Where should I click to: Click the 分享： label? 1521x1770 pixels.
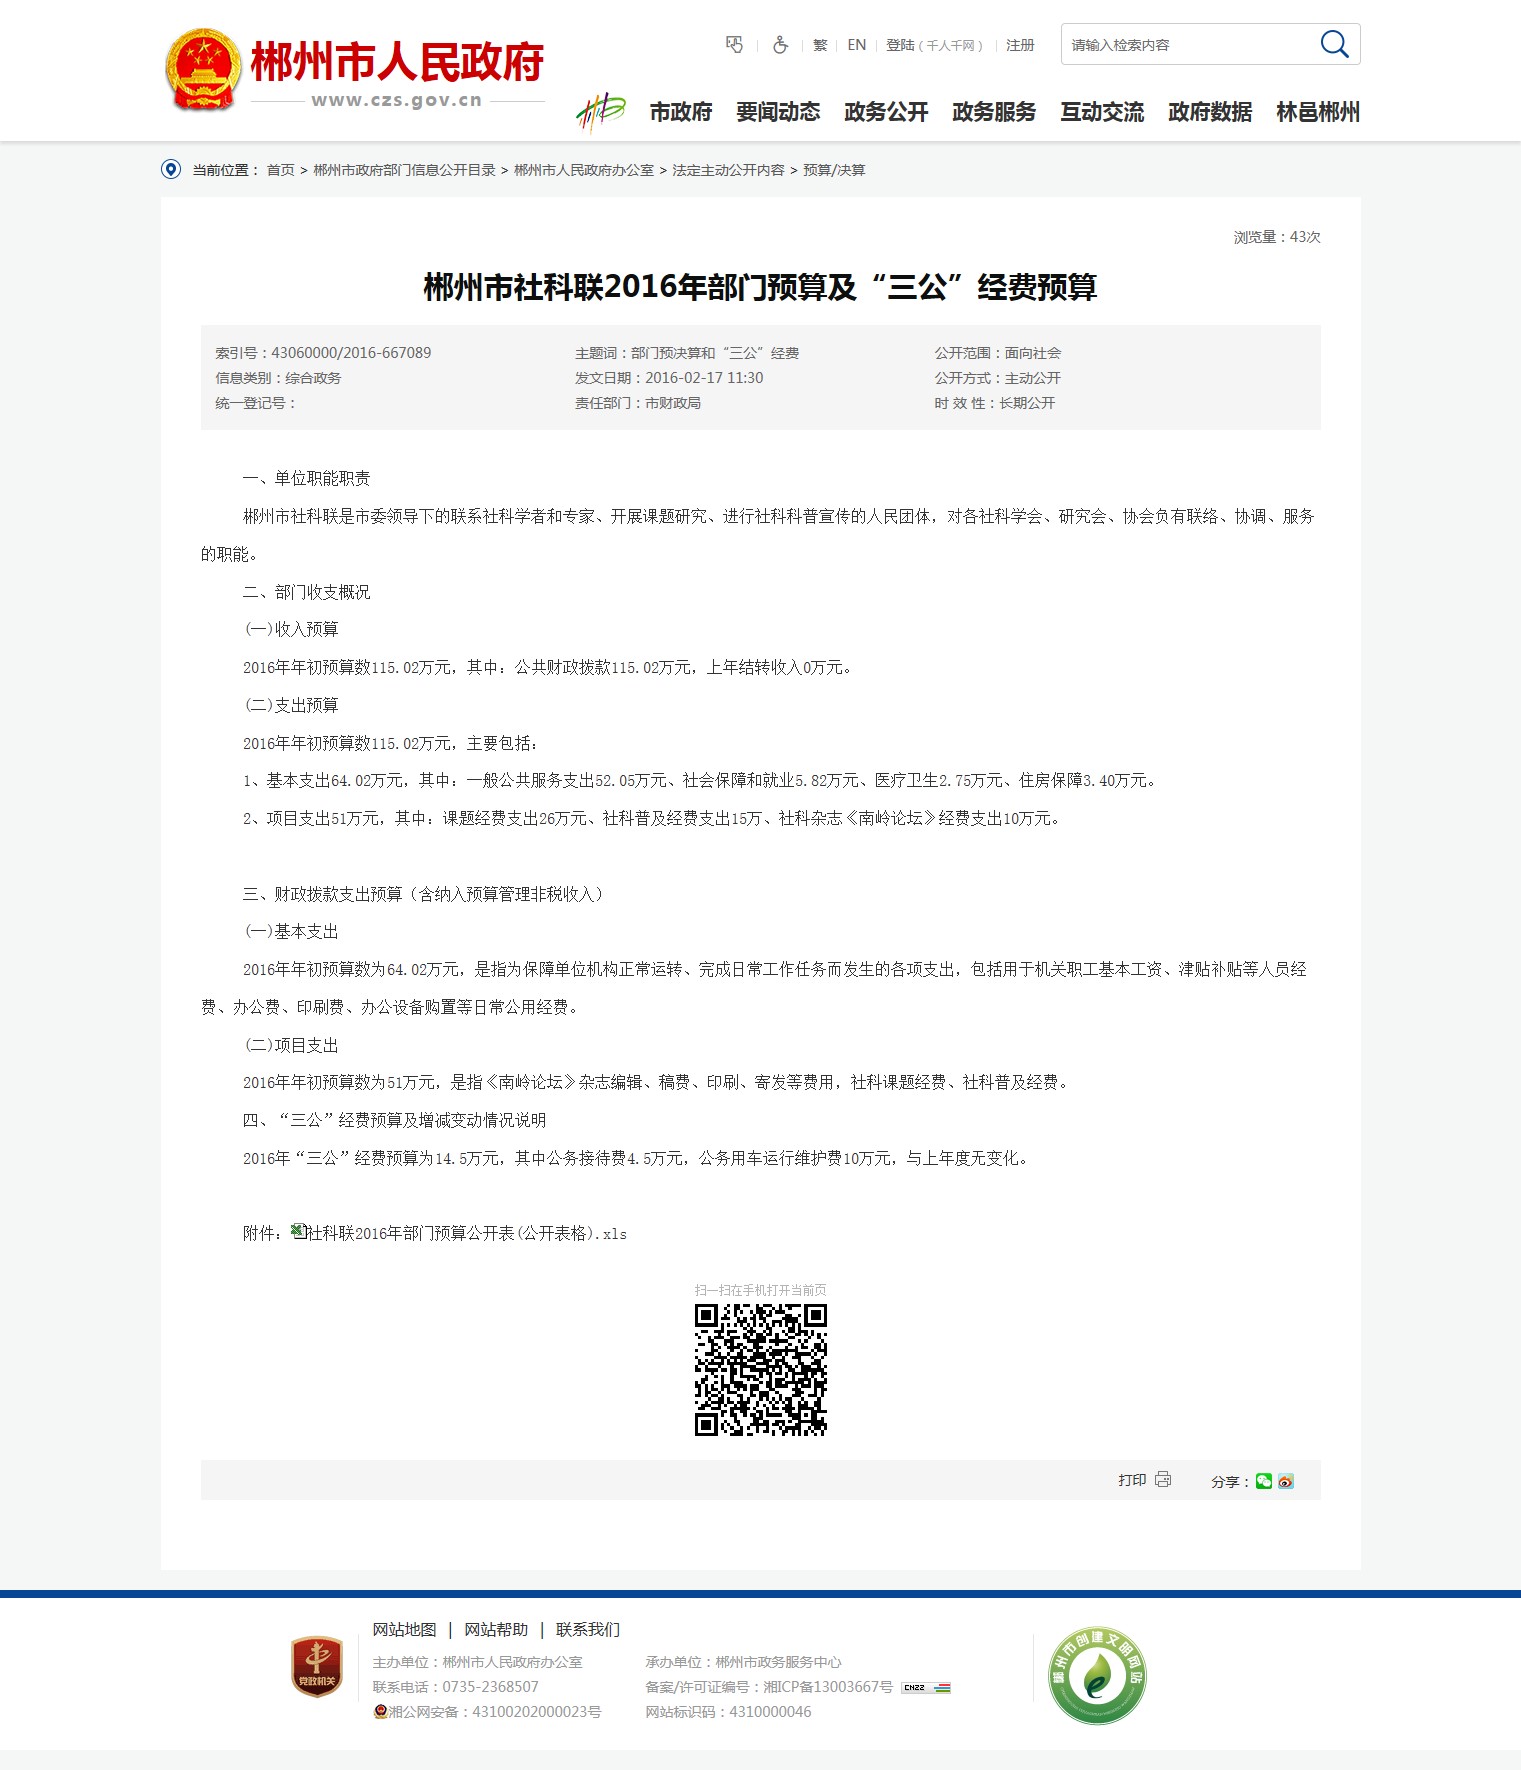(x=1230, y=1482)
